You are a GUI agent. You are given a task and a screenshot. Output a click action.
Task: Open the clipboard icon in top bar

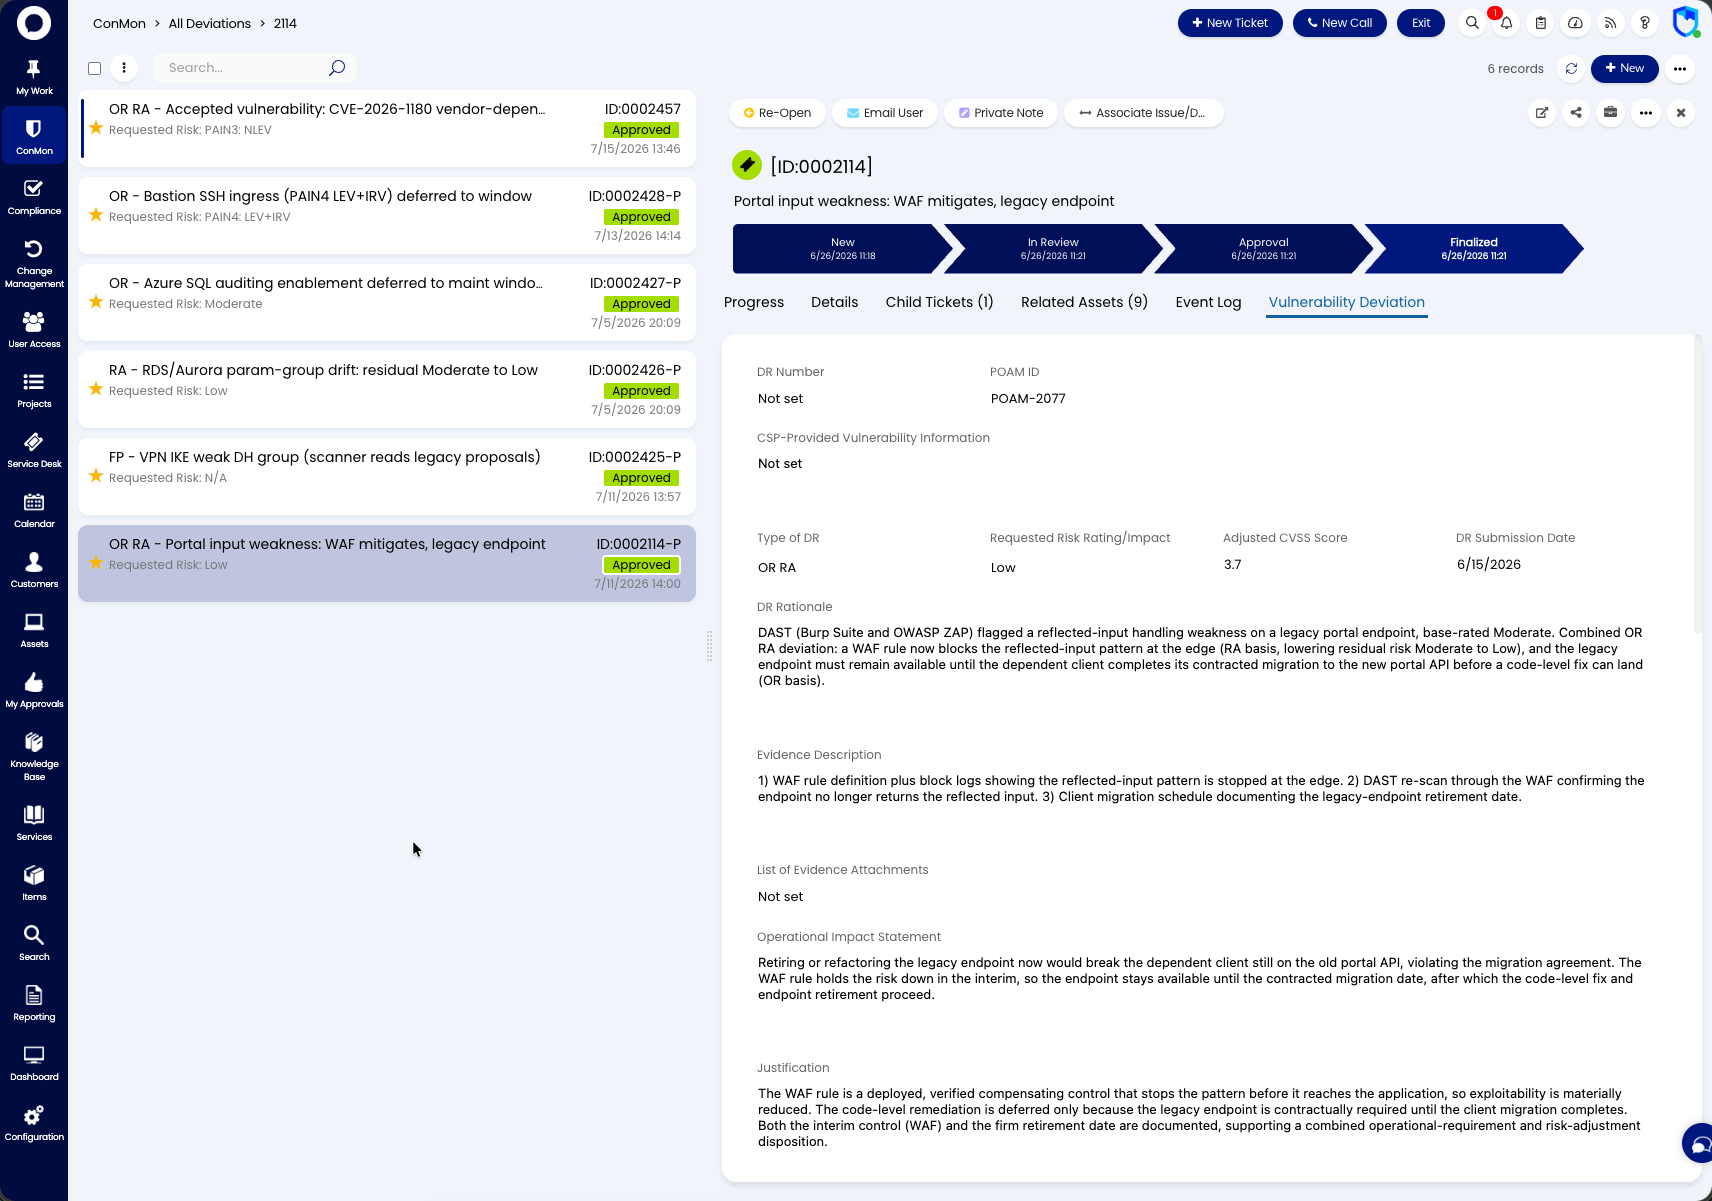tap(1541, 23)
